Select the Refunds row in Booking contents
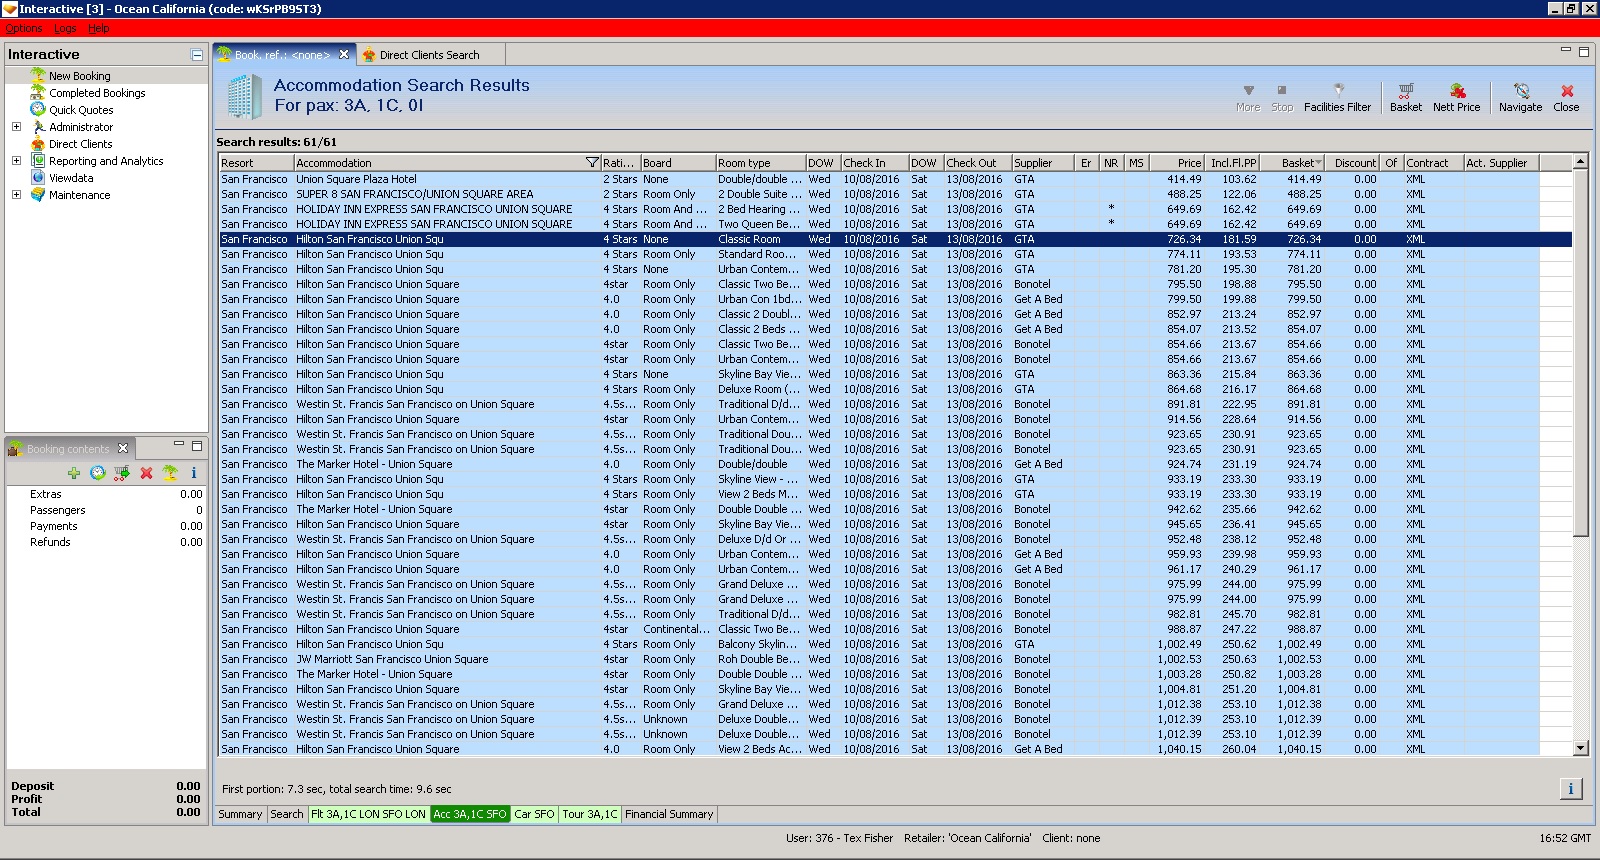Image resolution: width=1600 pixels, height=860 pixels. tap(106, 542)
